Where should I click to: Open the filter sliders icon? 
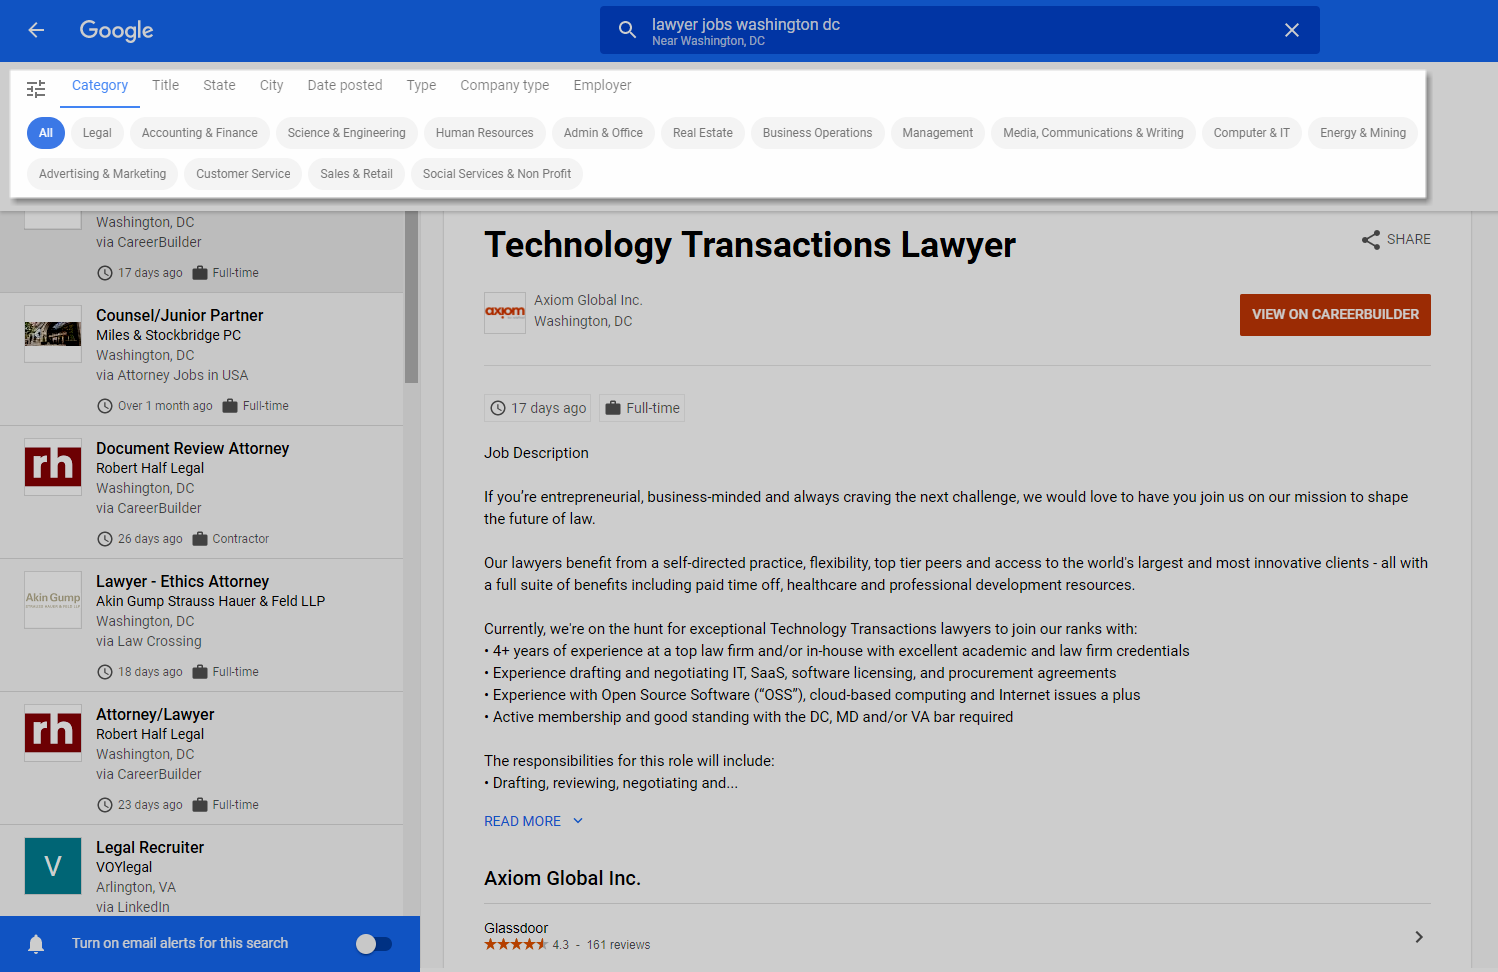(36, 89)
